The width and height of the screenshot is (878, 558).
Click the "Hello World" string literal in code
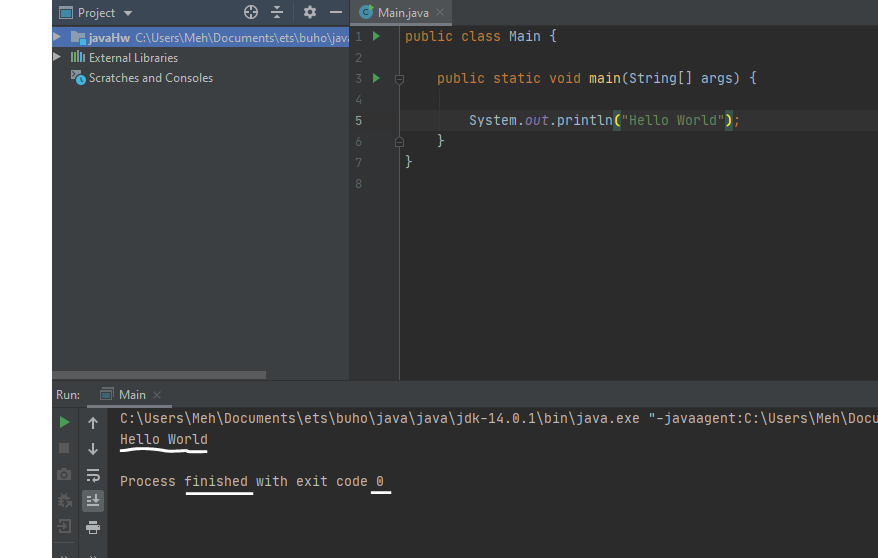[x=672, y=120]
